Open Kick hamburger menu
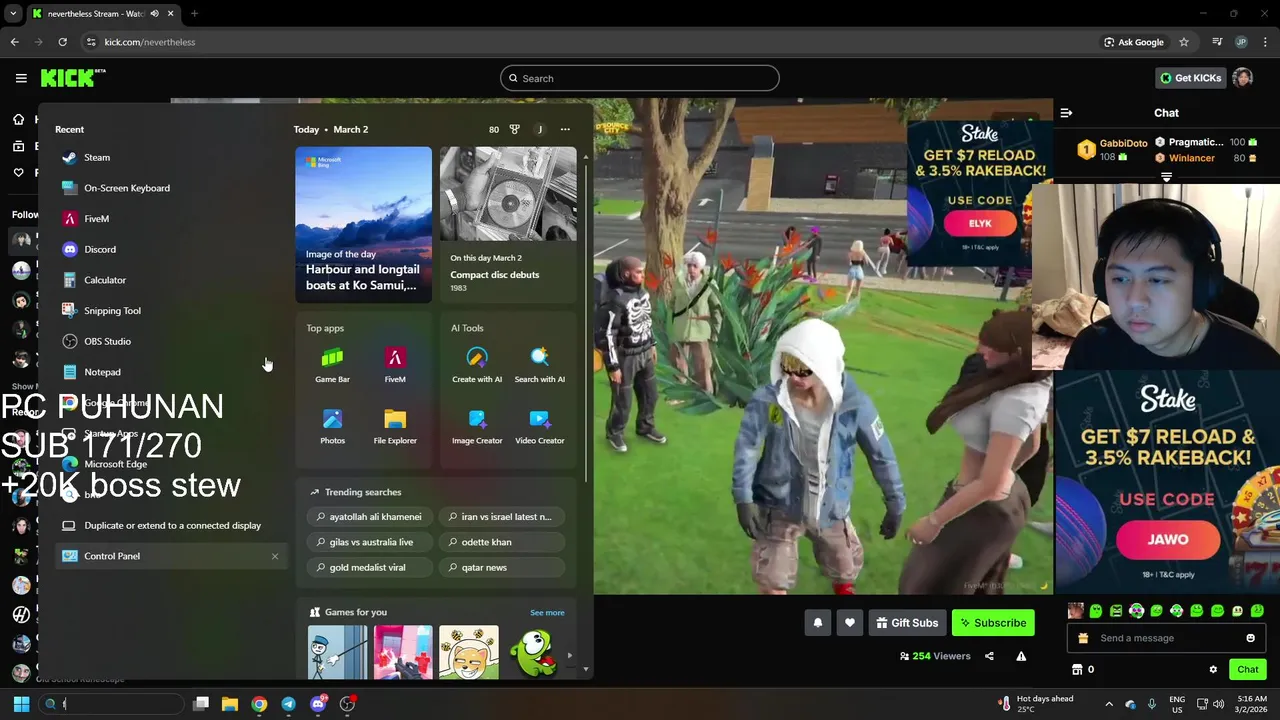This screenshot has height=720, width=1280. [21, 78]
